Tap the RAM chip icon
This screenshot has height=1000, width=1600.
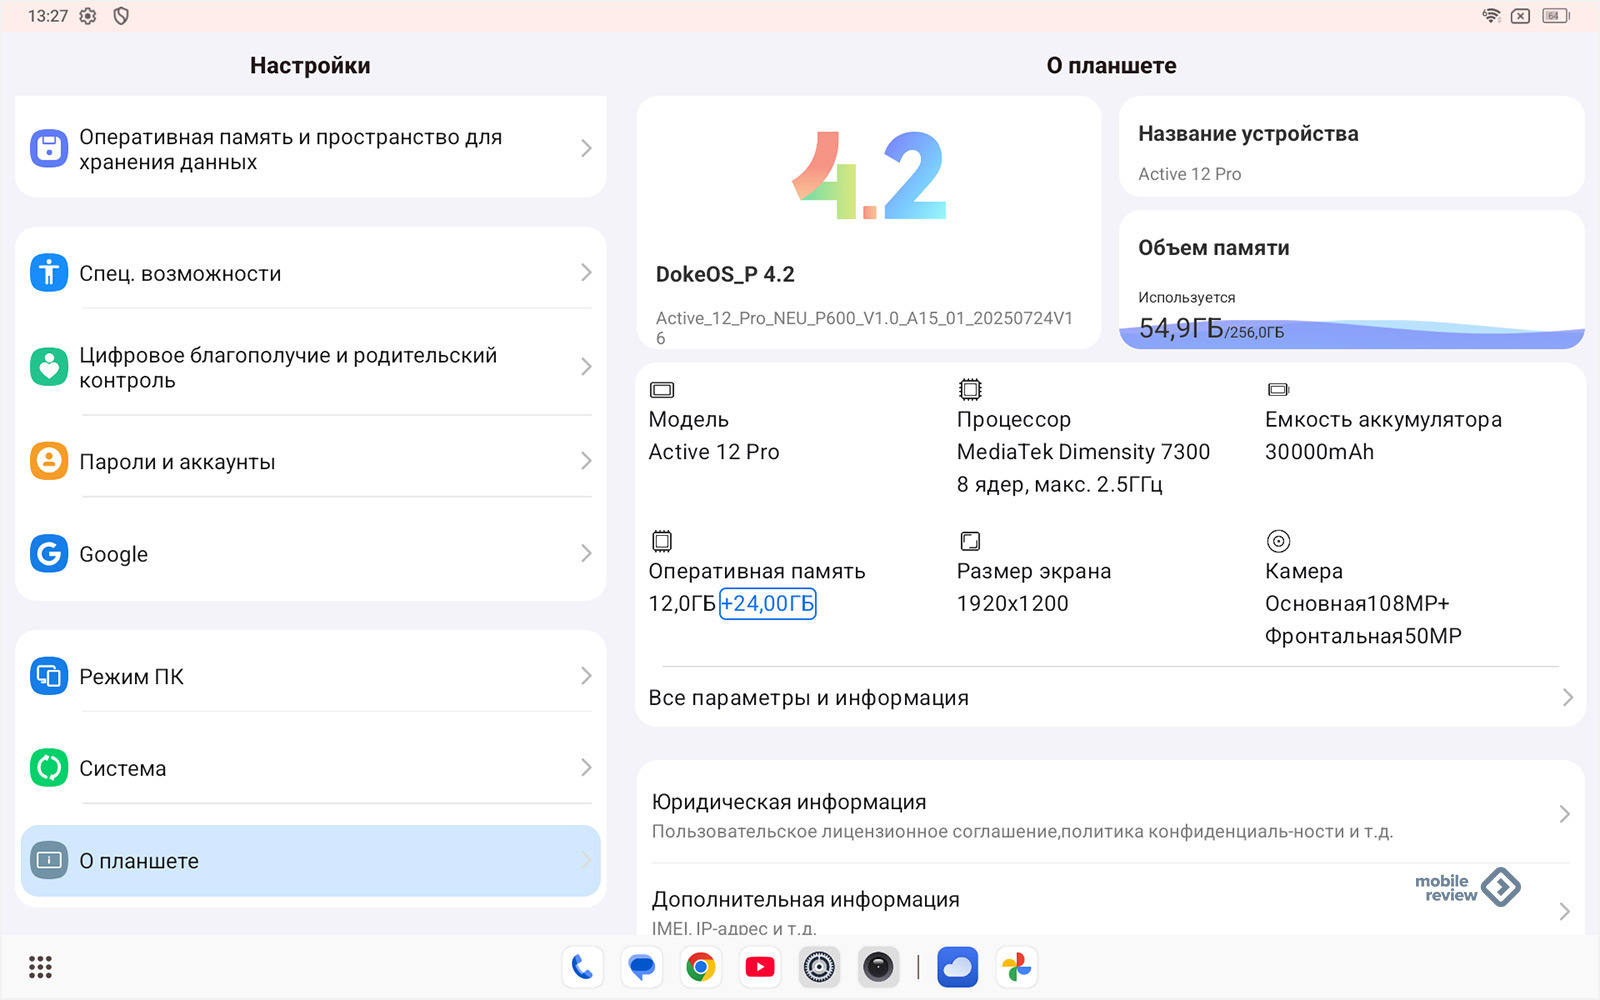[662, 541]
